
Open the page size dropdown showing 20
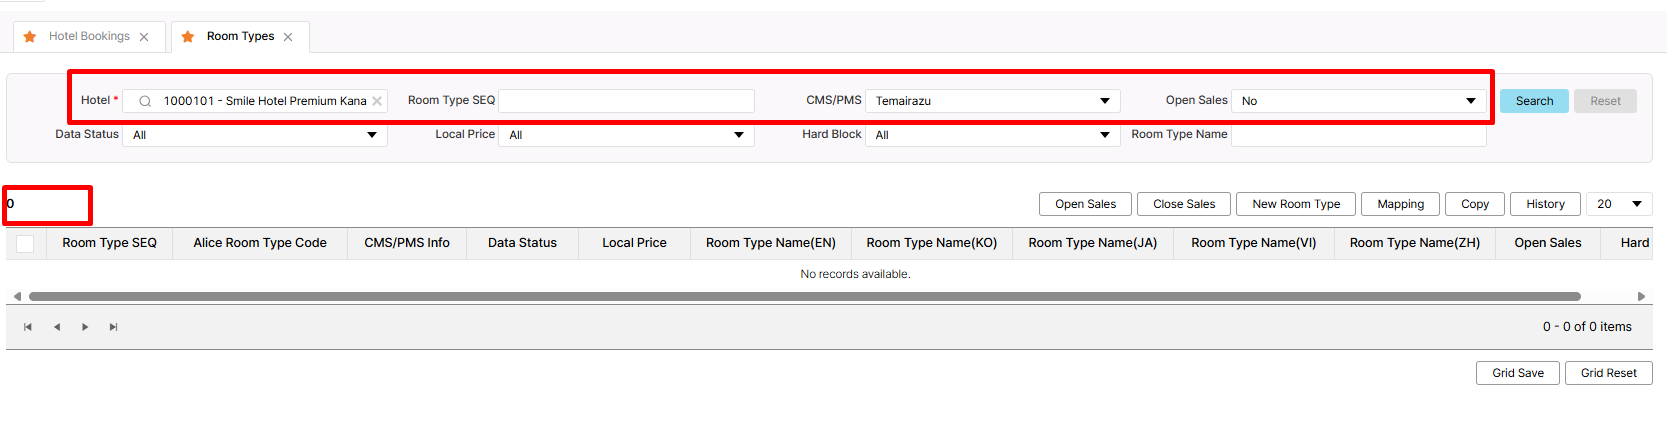click(1636, 204)
